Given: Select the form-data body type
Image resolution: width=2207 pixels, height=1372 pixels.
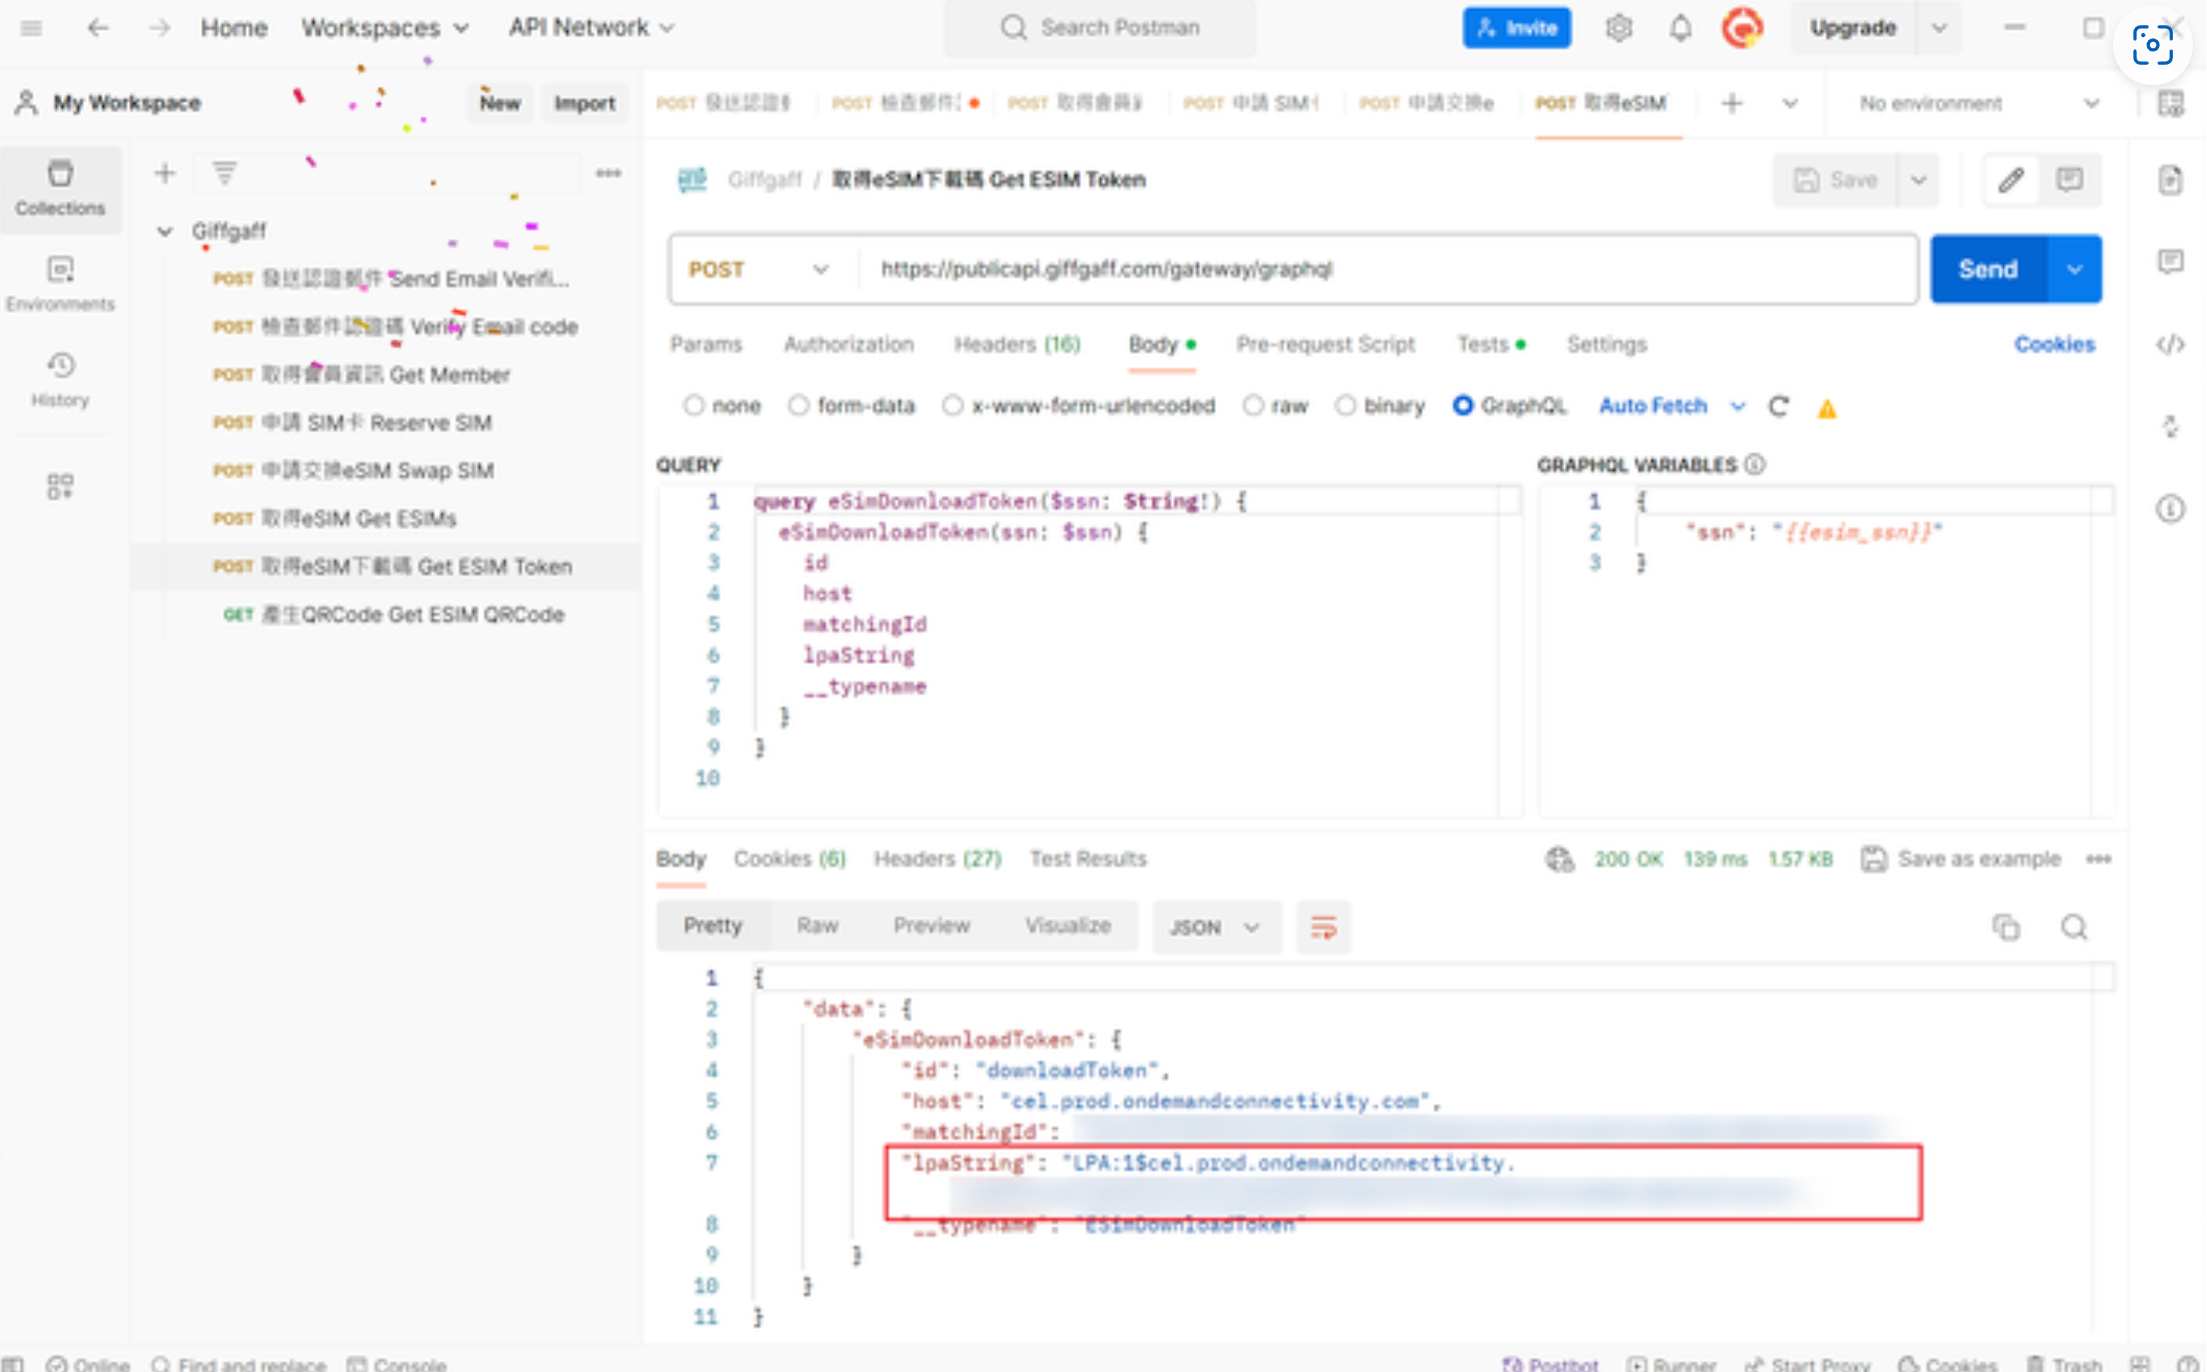Looking at the screenshot, I should 798,406.
